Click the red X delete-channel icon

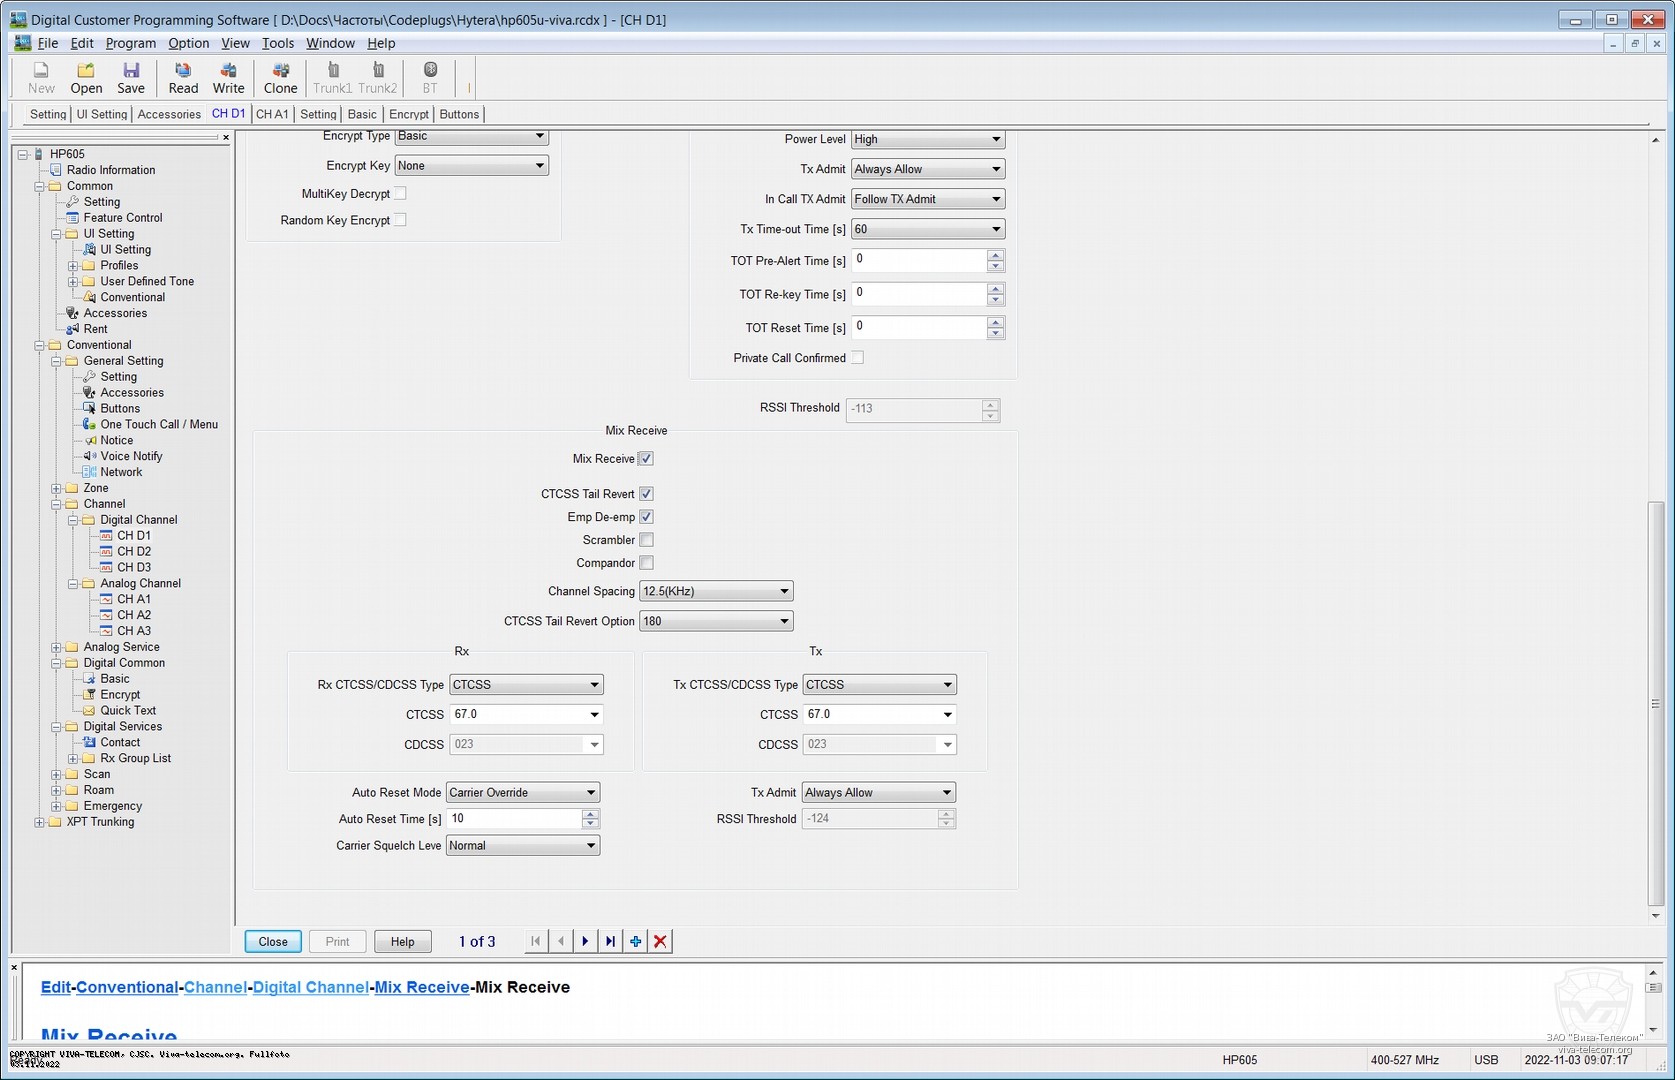660,941
